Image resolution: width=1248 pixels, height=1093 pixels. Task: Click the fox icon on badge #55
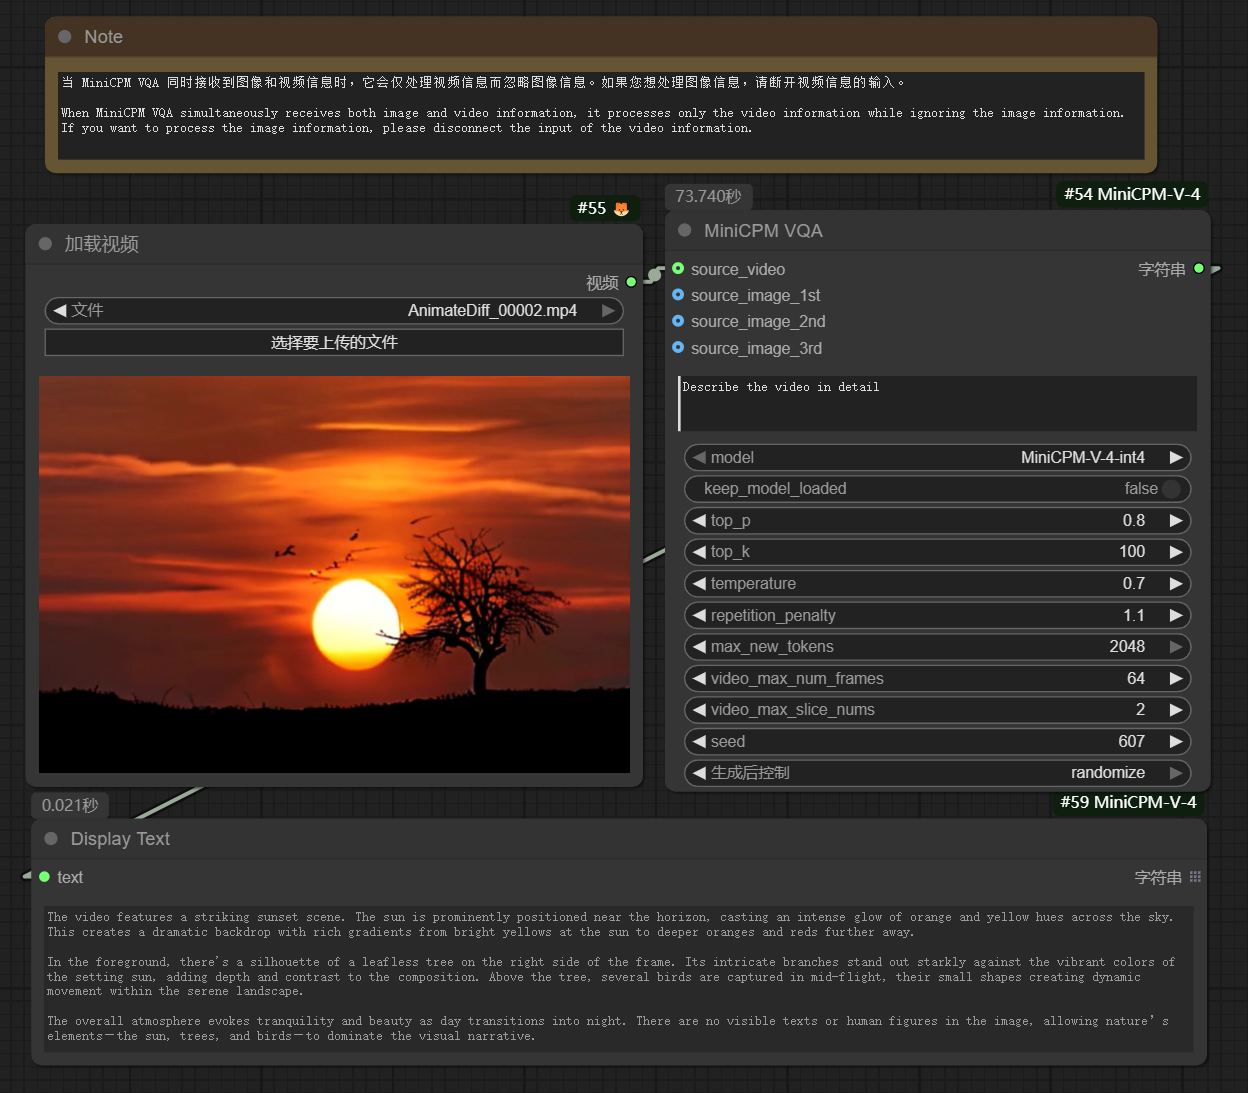click(621, 209)
